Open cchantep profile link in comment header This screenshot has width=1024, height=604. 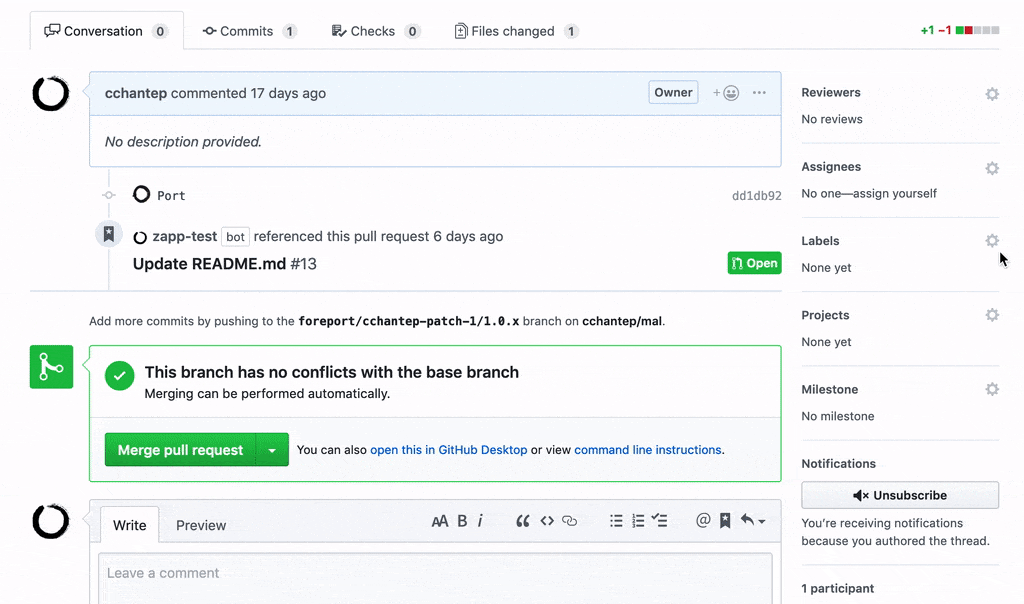pyautogui.click(x=136, y=93)
